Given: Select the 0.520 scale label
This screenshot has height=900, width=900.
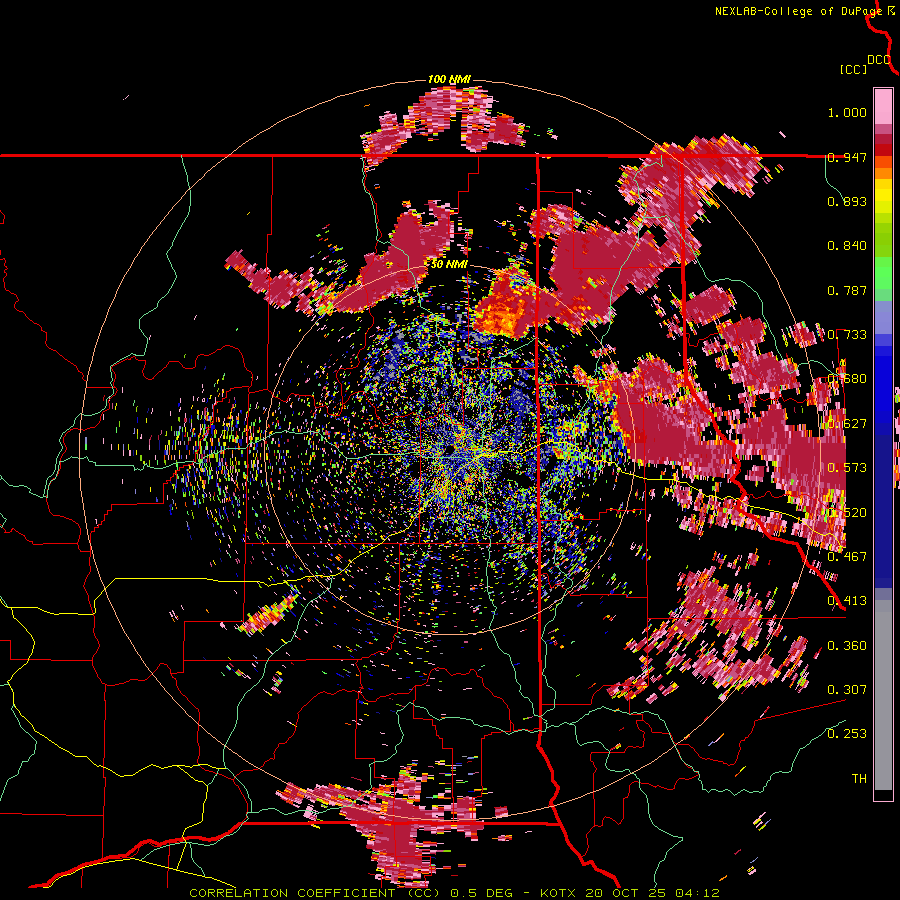Looking at the screenshot, I should (847, 513).
